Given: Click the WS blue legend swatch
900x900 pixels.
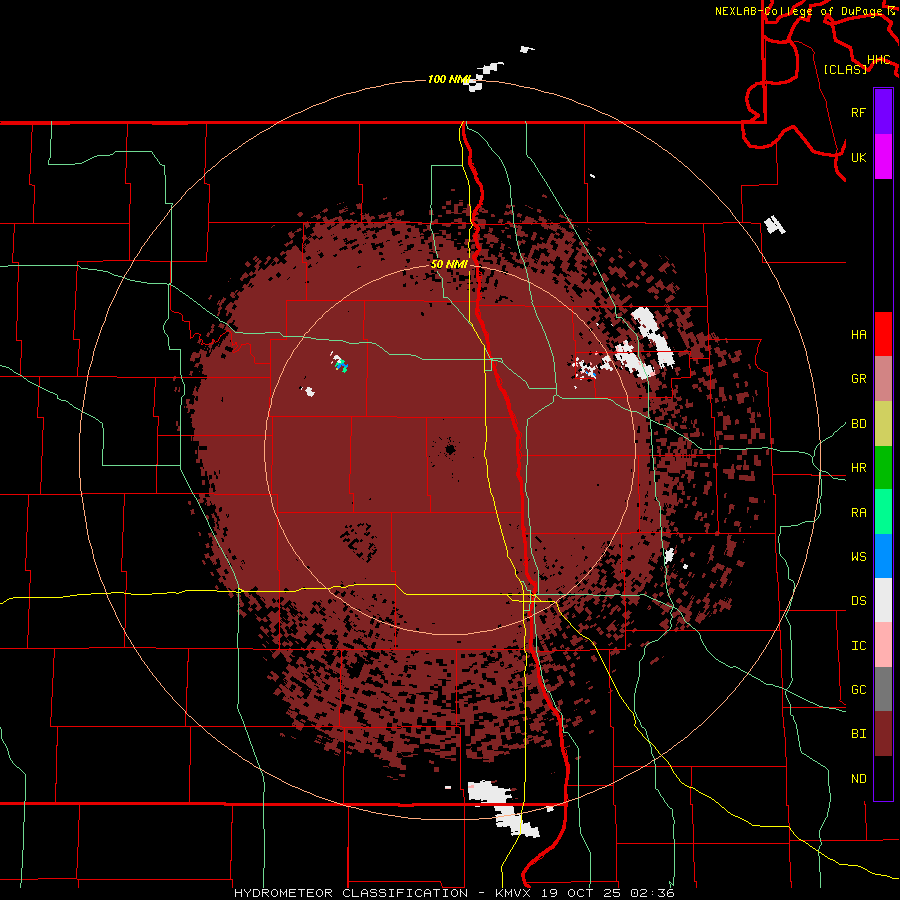Looking at the screenshot, I should pyautogui.click(x=883, y=556).
